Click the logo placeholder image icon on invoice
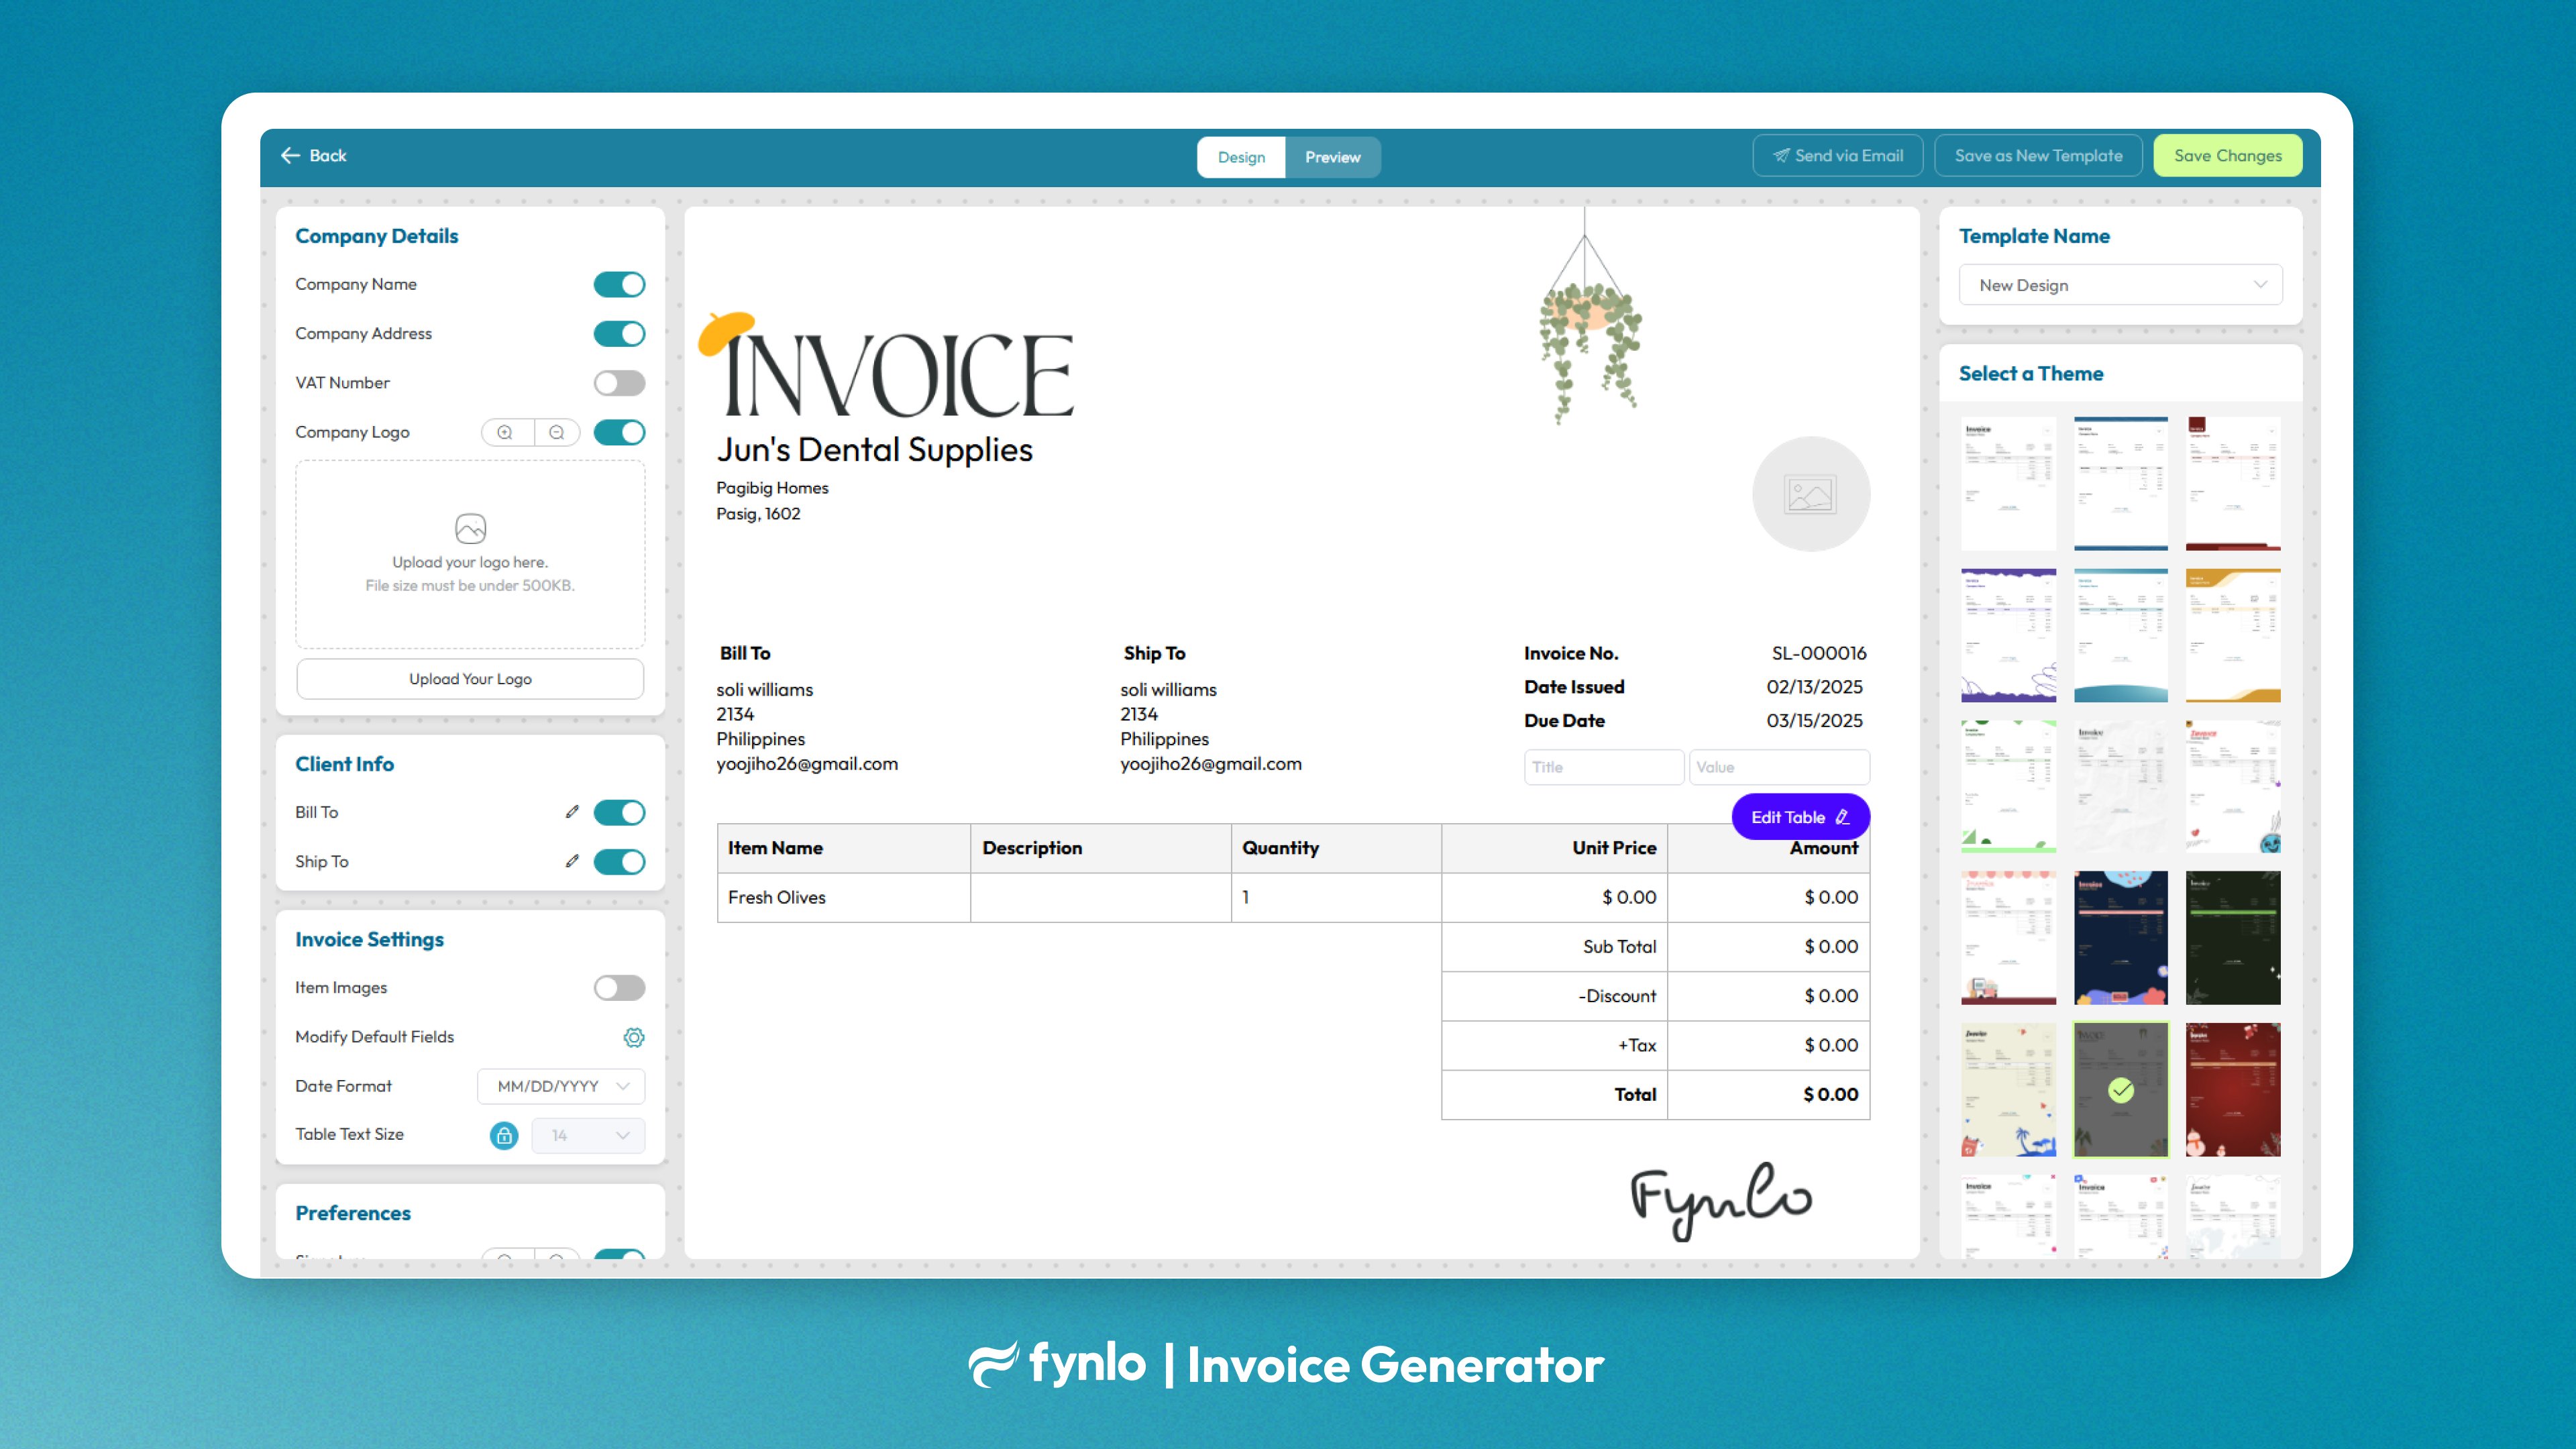Viewport: 2576px width, 1449px height. tap(1810, 494)
